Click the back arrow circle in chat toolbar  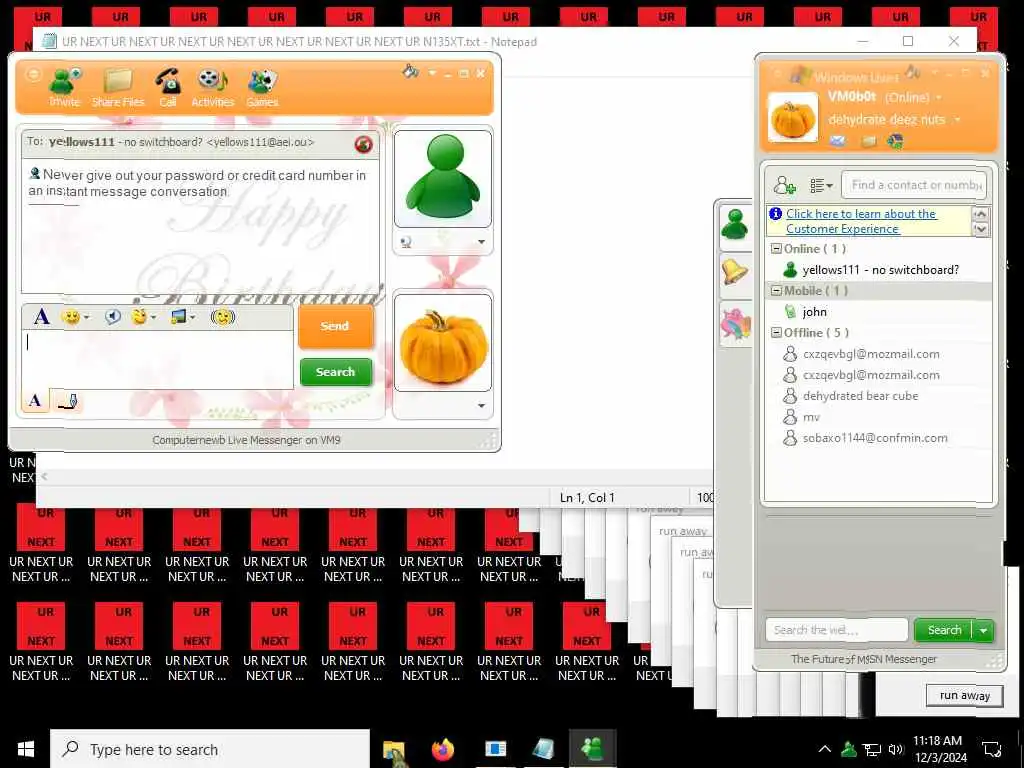(33, 74)
